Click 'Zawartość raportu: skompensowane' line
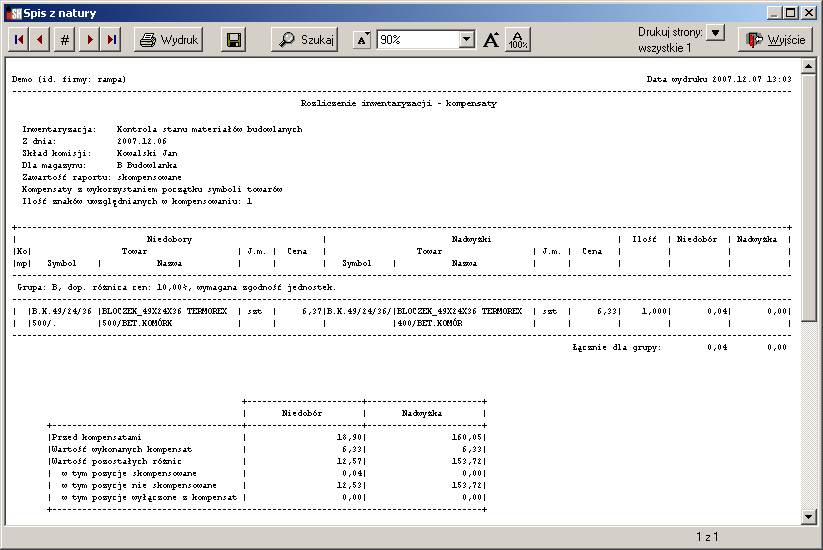The width and height of the screenshot is (823, 550). (x=102, y=177)
